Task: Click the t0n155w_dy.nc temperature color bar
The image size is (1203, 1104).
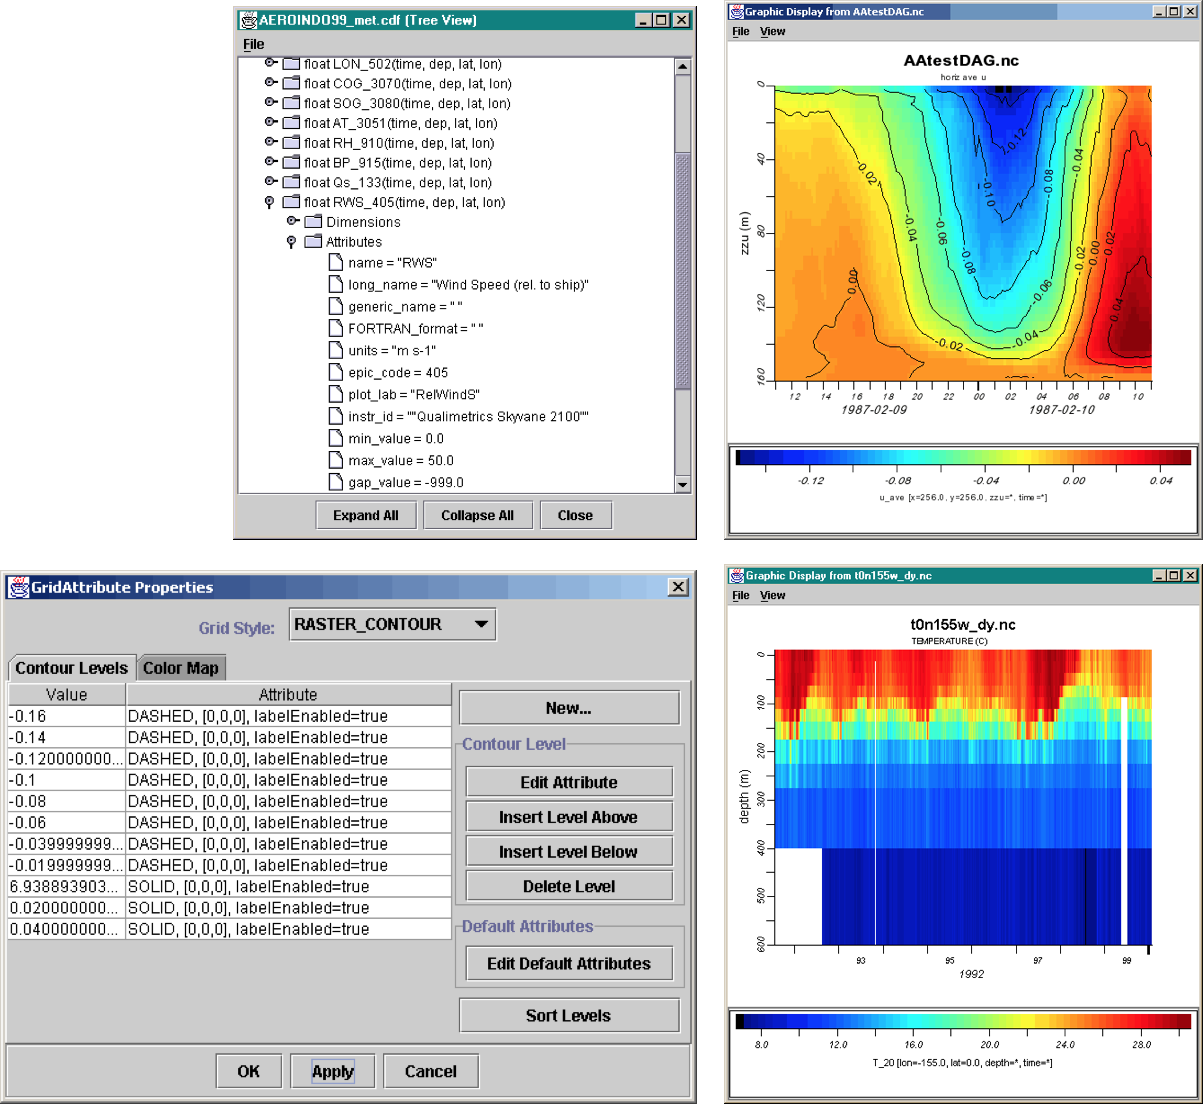Action: tap(963, 1022)
